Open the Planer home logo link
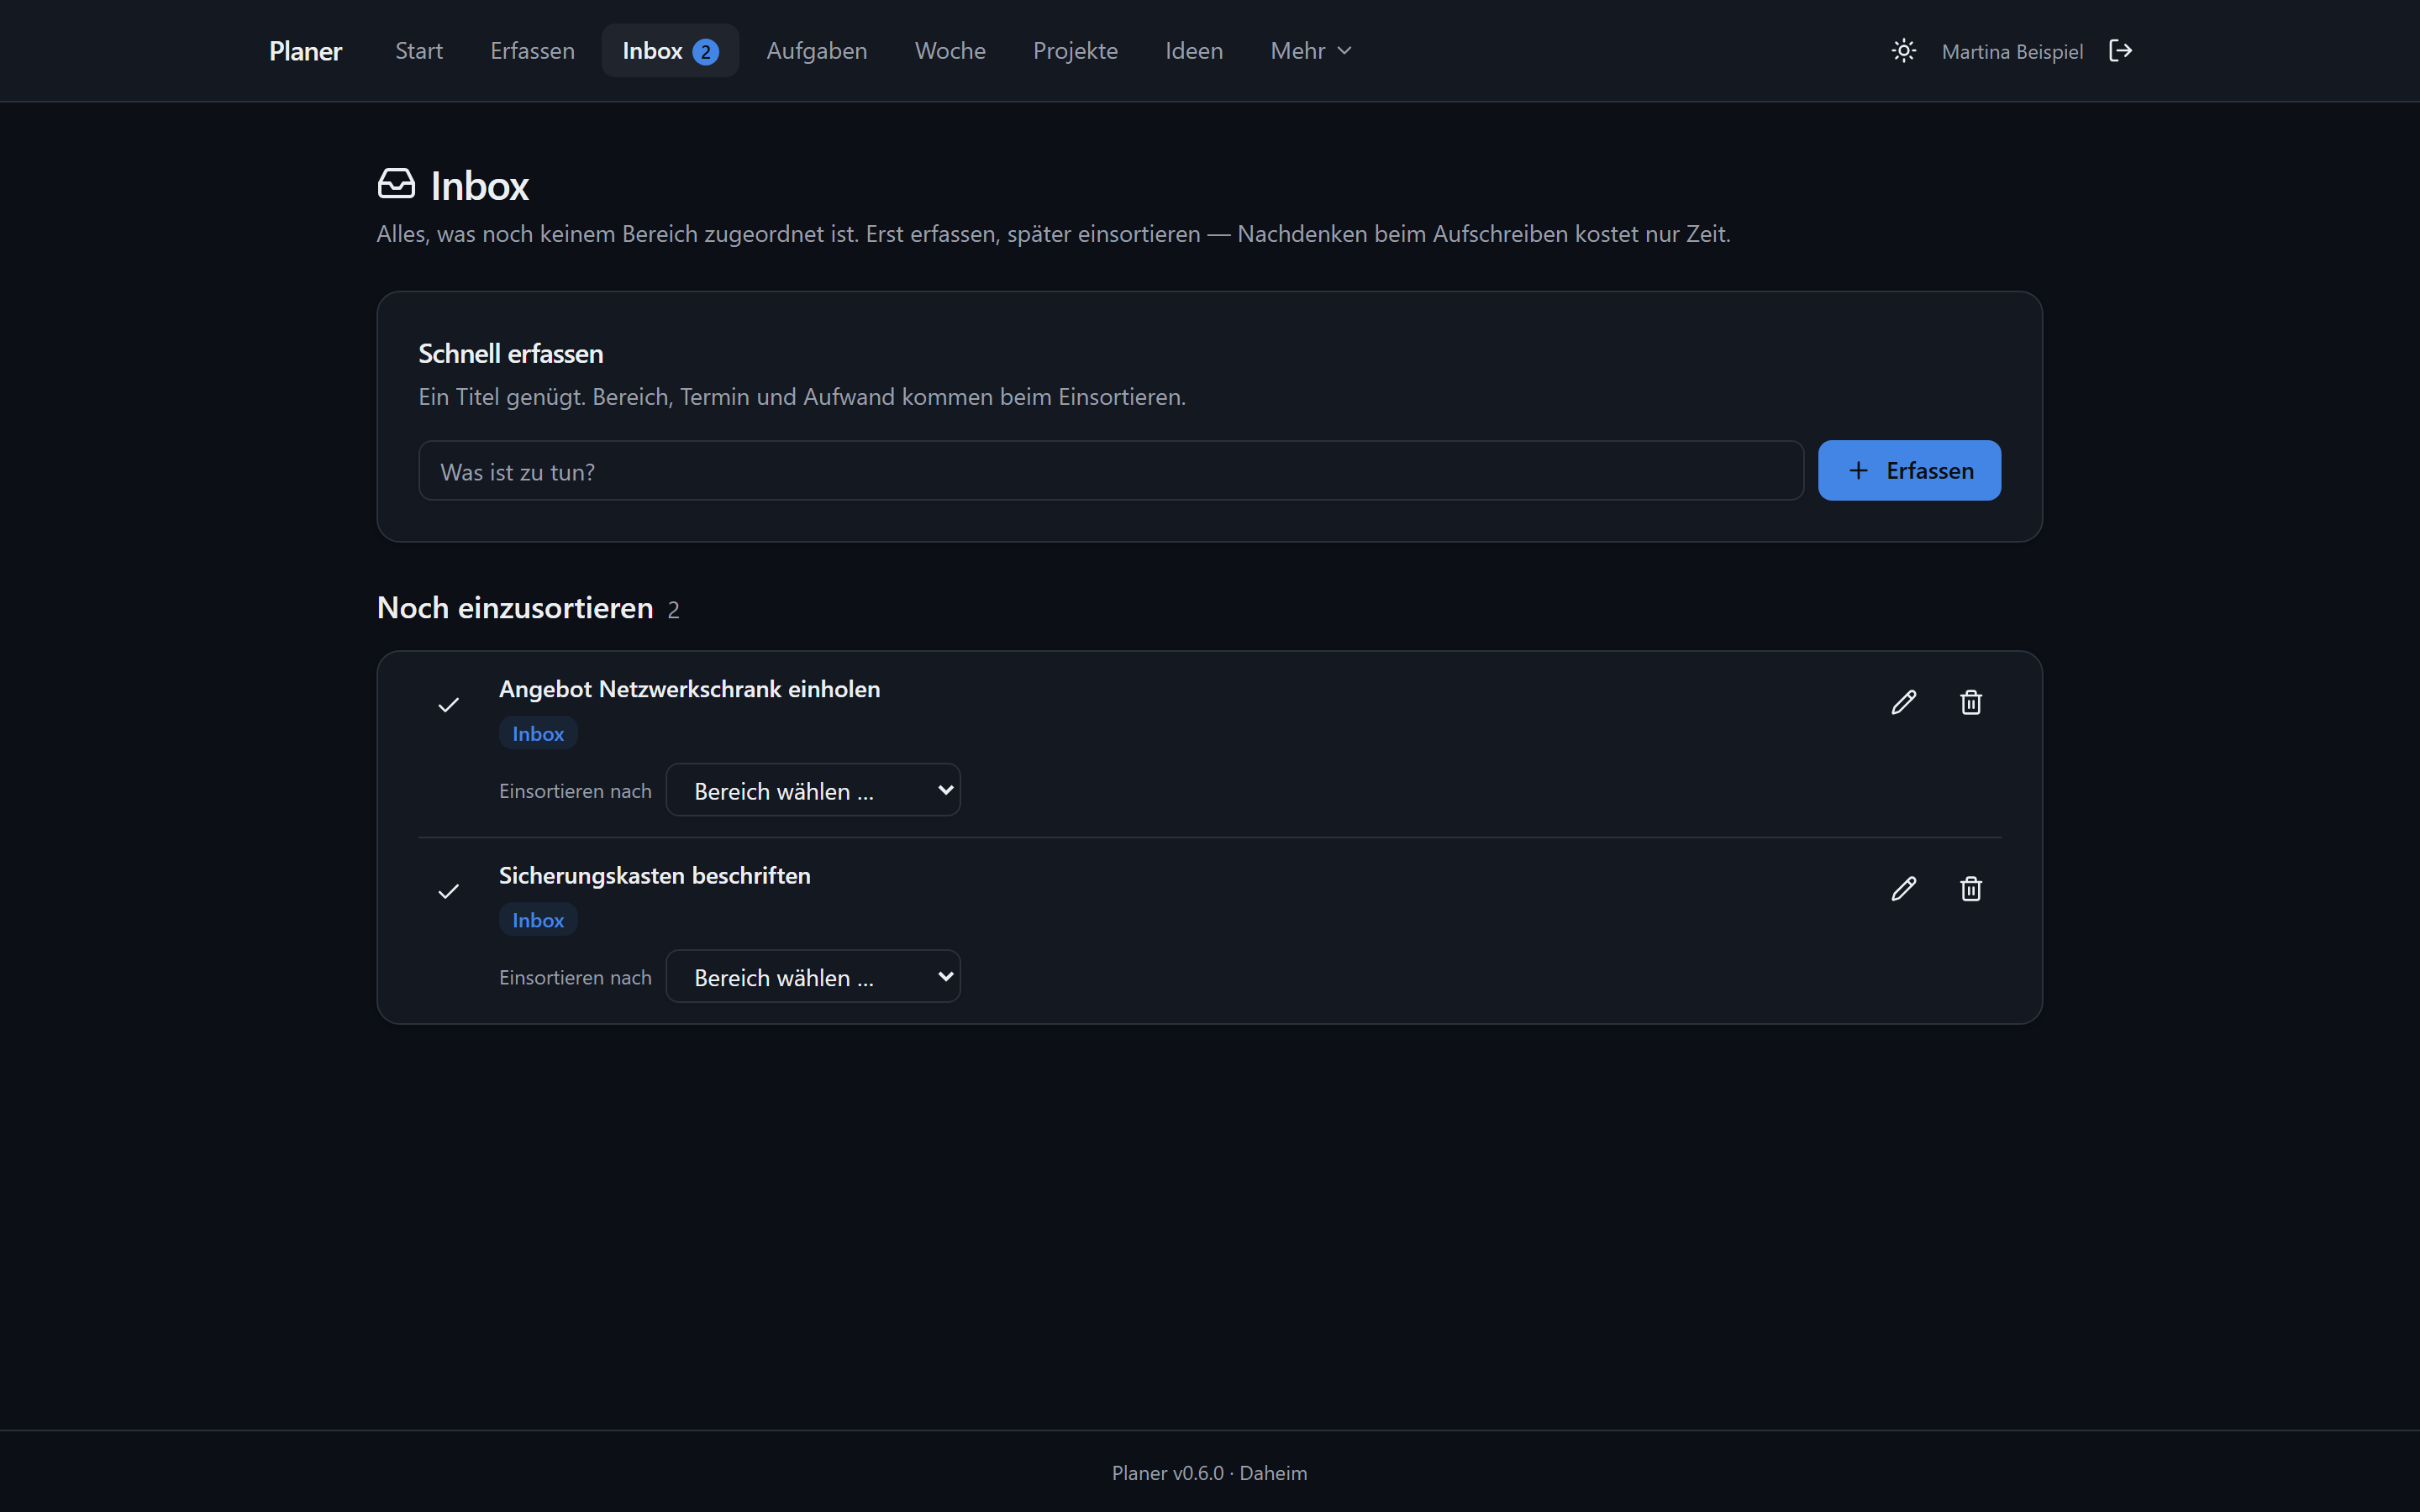This screenshot has height=1512, width=2420. [x=305, y=51]
